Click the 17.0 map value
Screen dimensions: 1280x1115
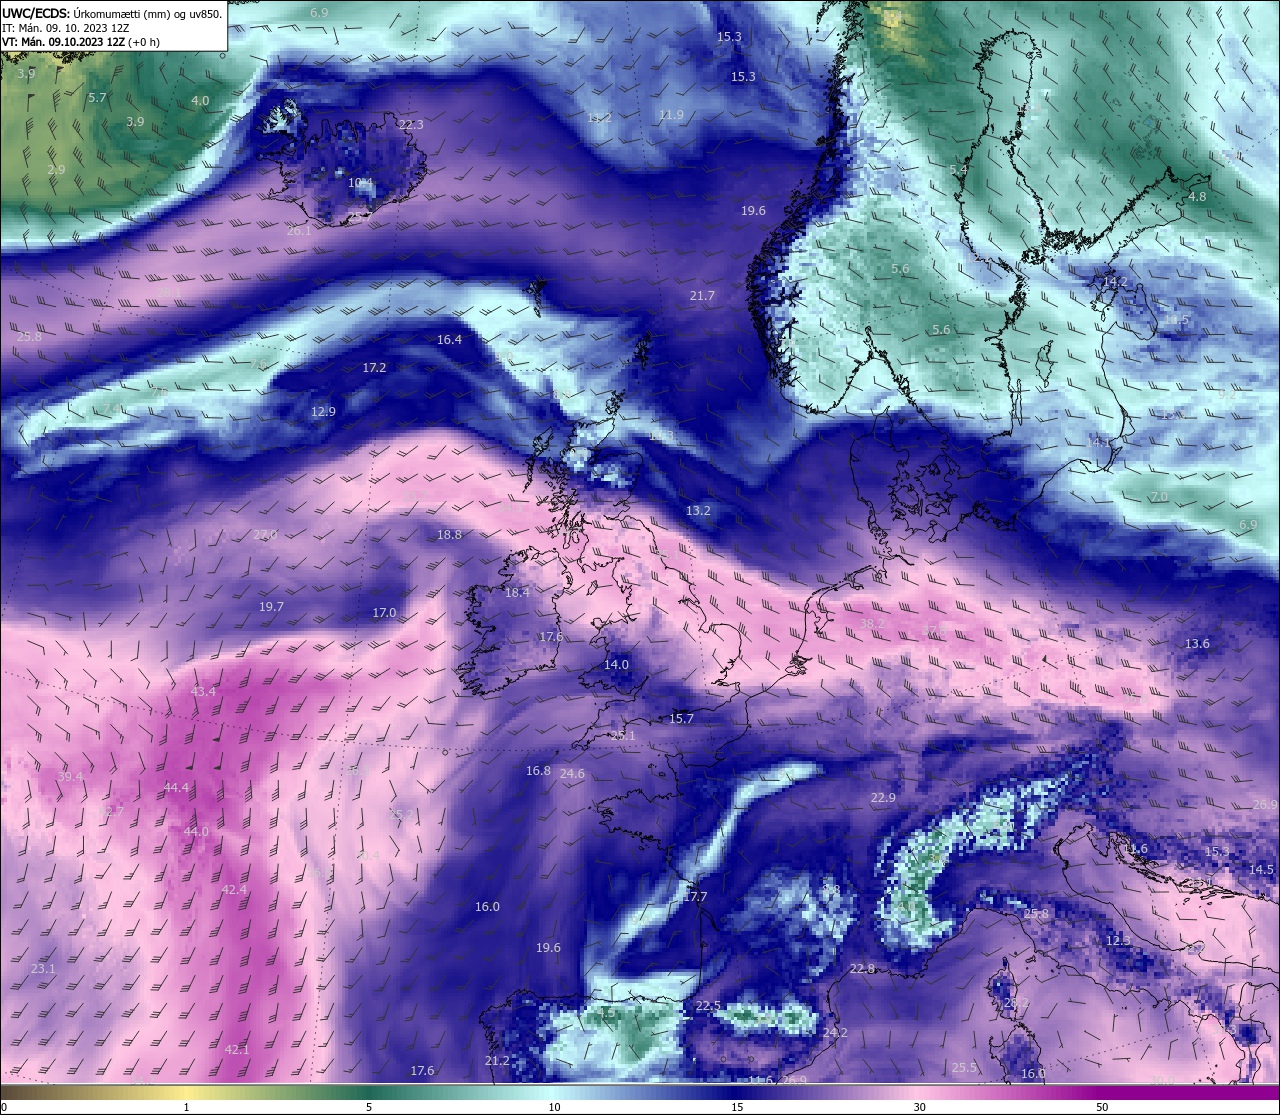(384, 613)
